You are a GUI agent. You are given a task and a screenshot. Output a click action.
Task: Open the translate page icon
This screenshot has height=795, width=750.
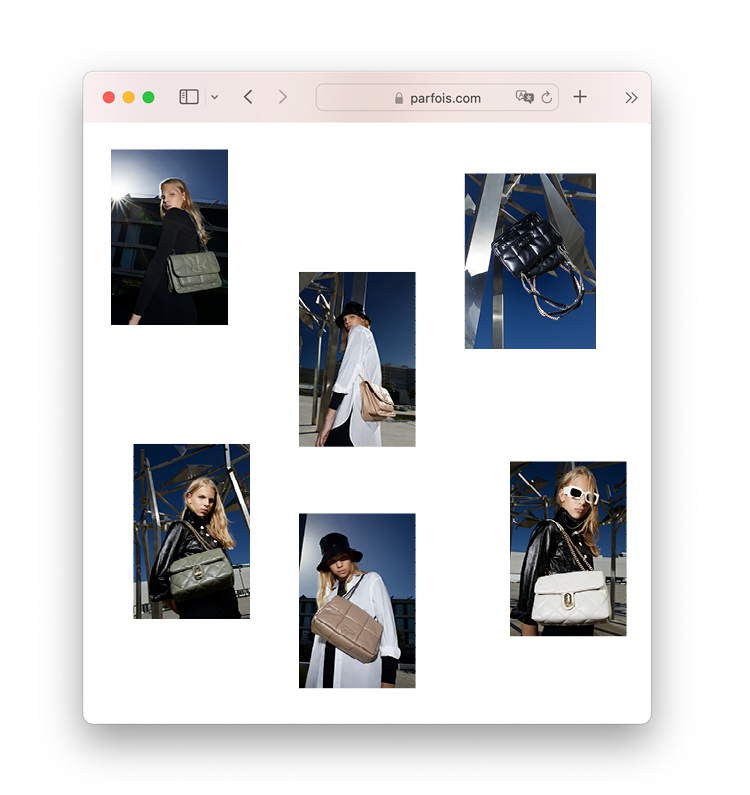524,96
